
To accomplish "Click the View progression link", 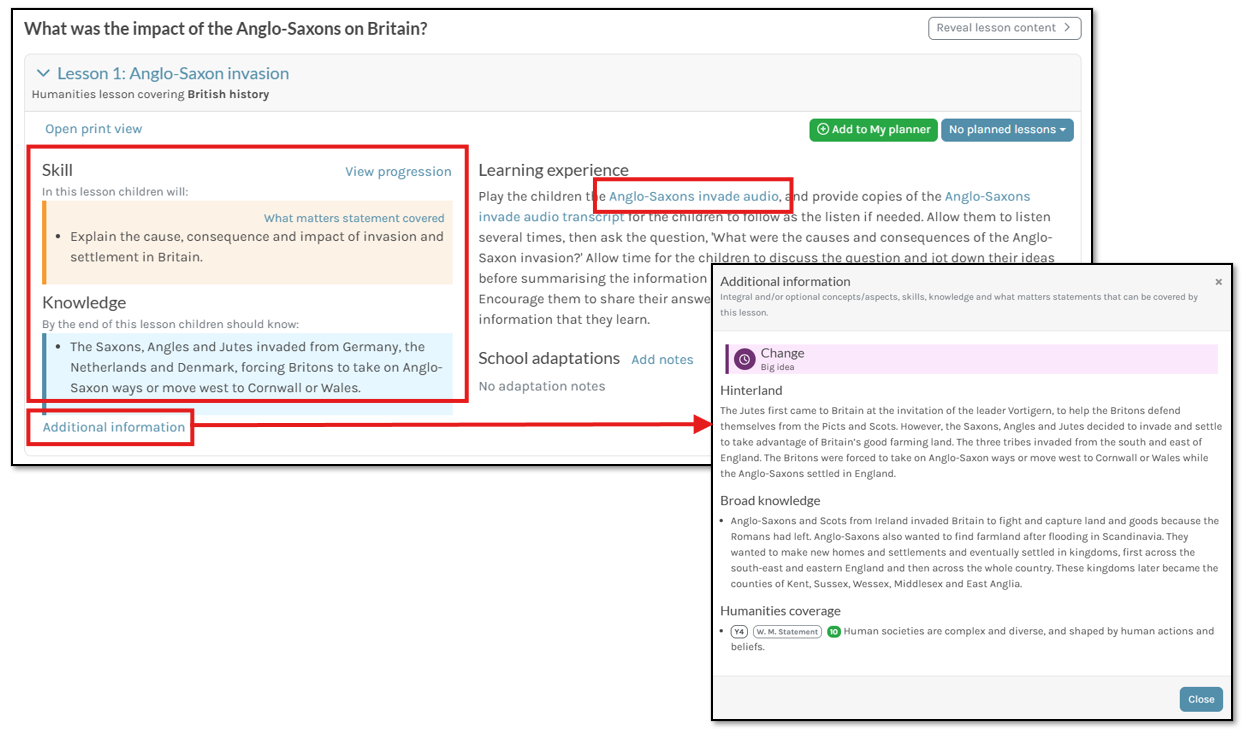I will point(398,172).
